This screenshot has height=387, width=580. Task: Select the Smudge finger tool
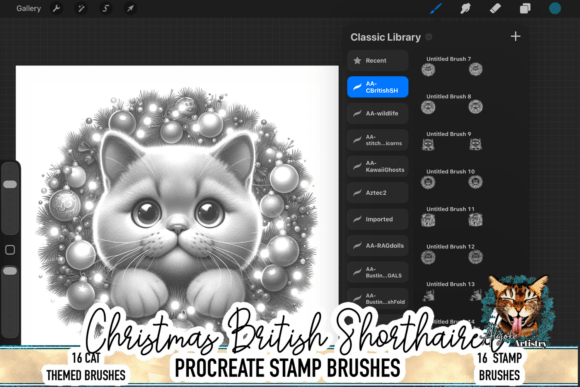click(x=465, y=8)
